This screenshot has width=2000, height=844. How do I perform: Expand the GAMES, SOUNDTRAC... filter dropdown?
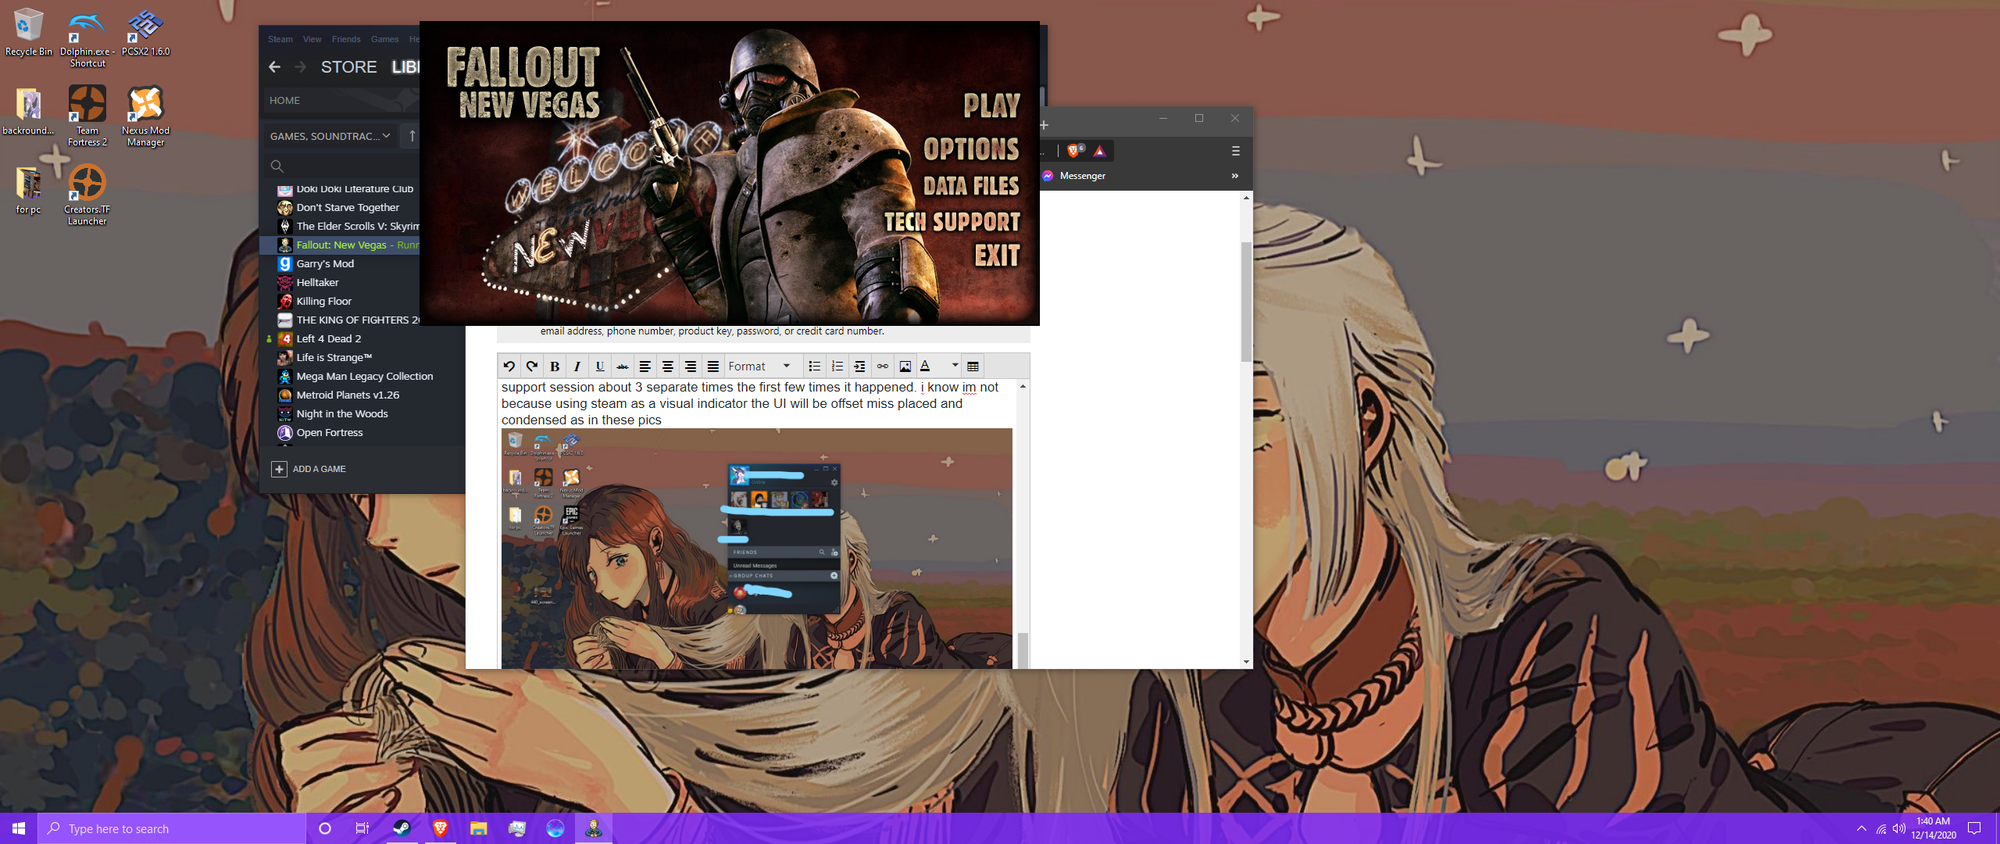click(x=330, y=136)
